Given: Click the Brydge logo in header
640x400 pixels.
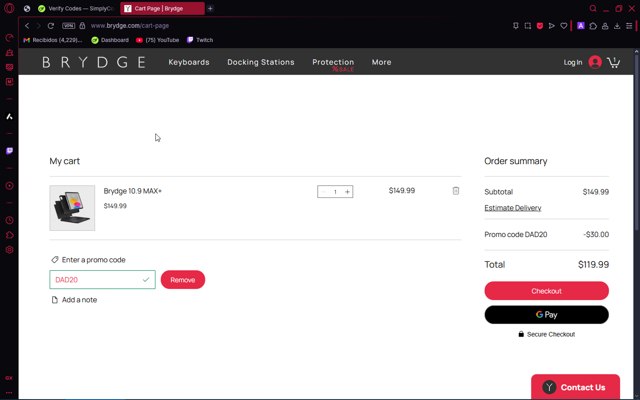Looking at the screenshot, I should click(x=94, y=62).
